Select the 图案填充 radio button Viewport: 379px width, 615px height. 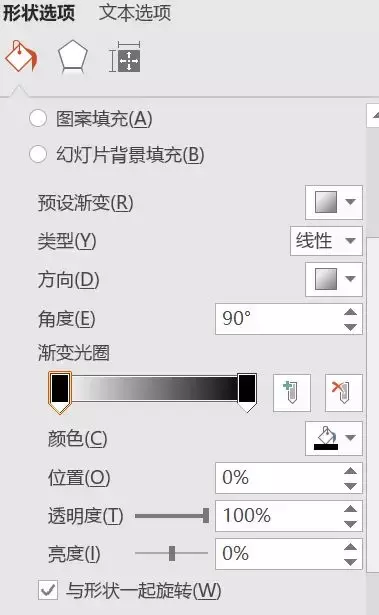pyautogui.click(x=38, y=118)
